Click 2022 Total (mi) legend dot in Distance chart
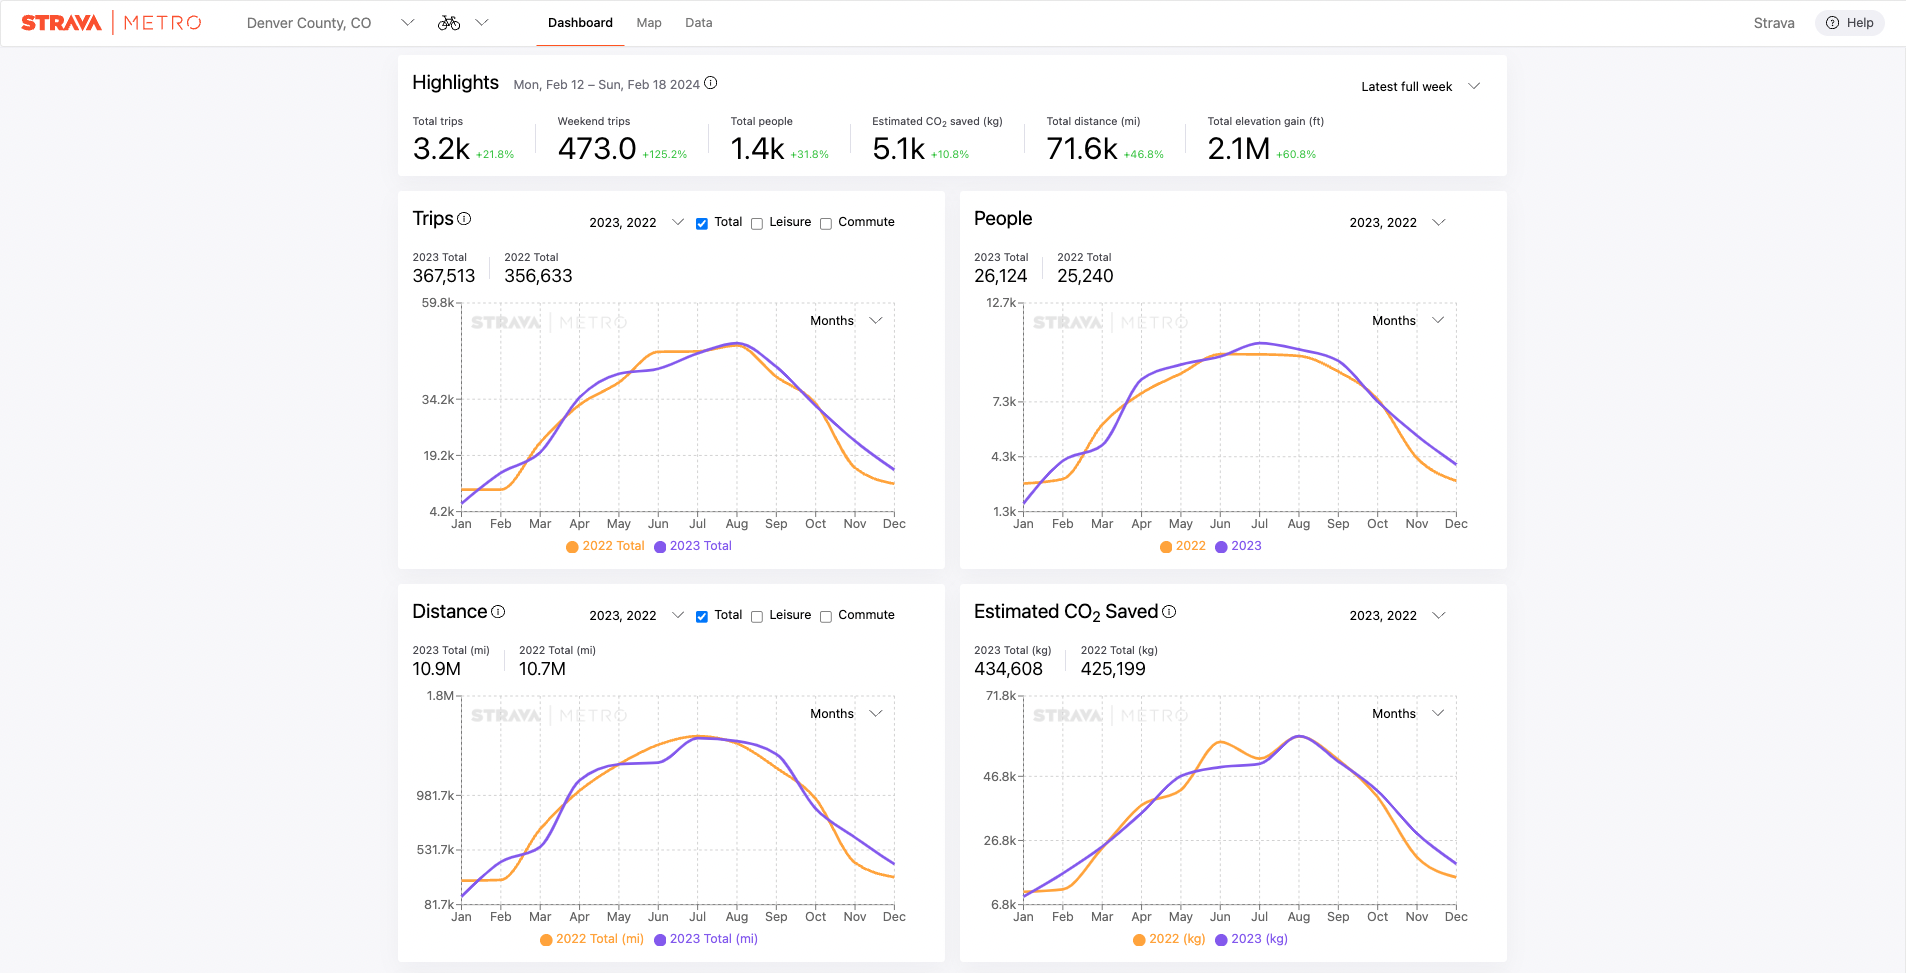This screenshot has height=973, width=1906. tap(546, 940)
